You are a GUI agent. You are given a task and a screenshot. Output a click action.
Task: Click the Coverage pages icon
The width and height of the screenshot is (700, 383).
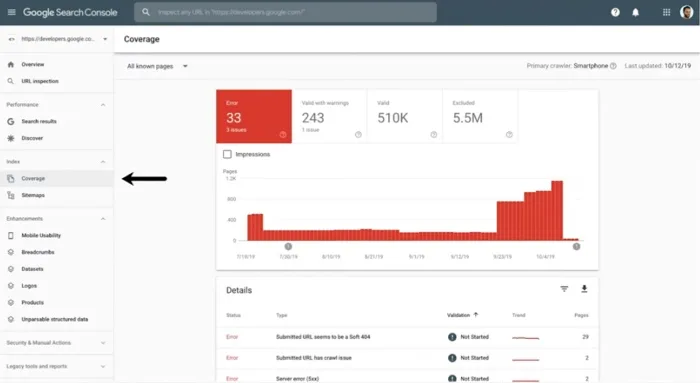point(11,179)
